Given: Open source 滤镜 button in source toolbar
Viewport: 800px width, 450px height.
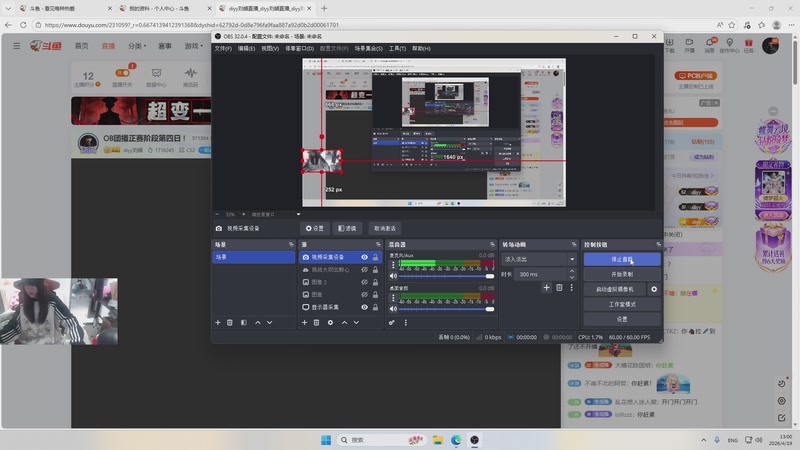Looking at the screenshot, I should point(347,229).
